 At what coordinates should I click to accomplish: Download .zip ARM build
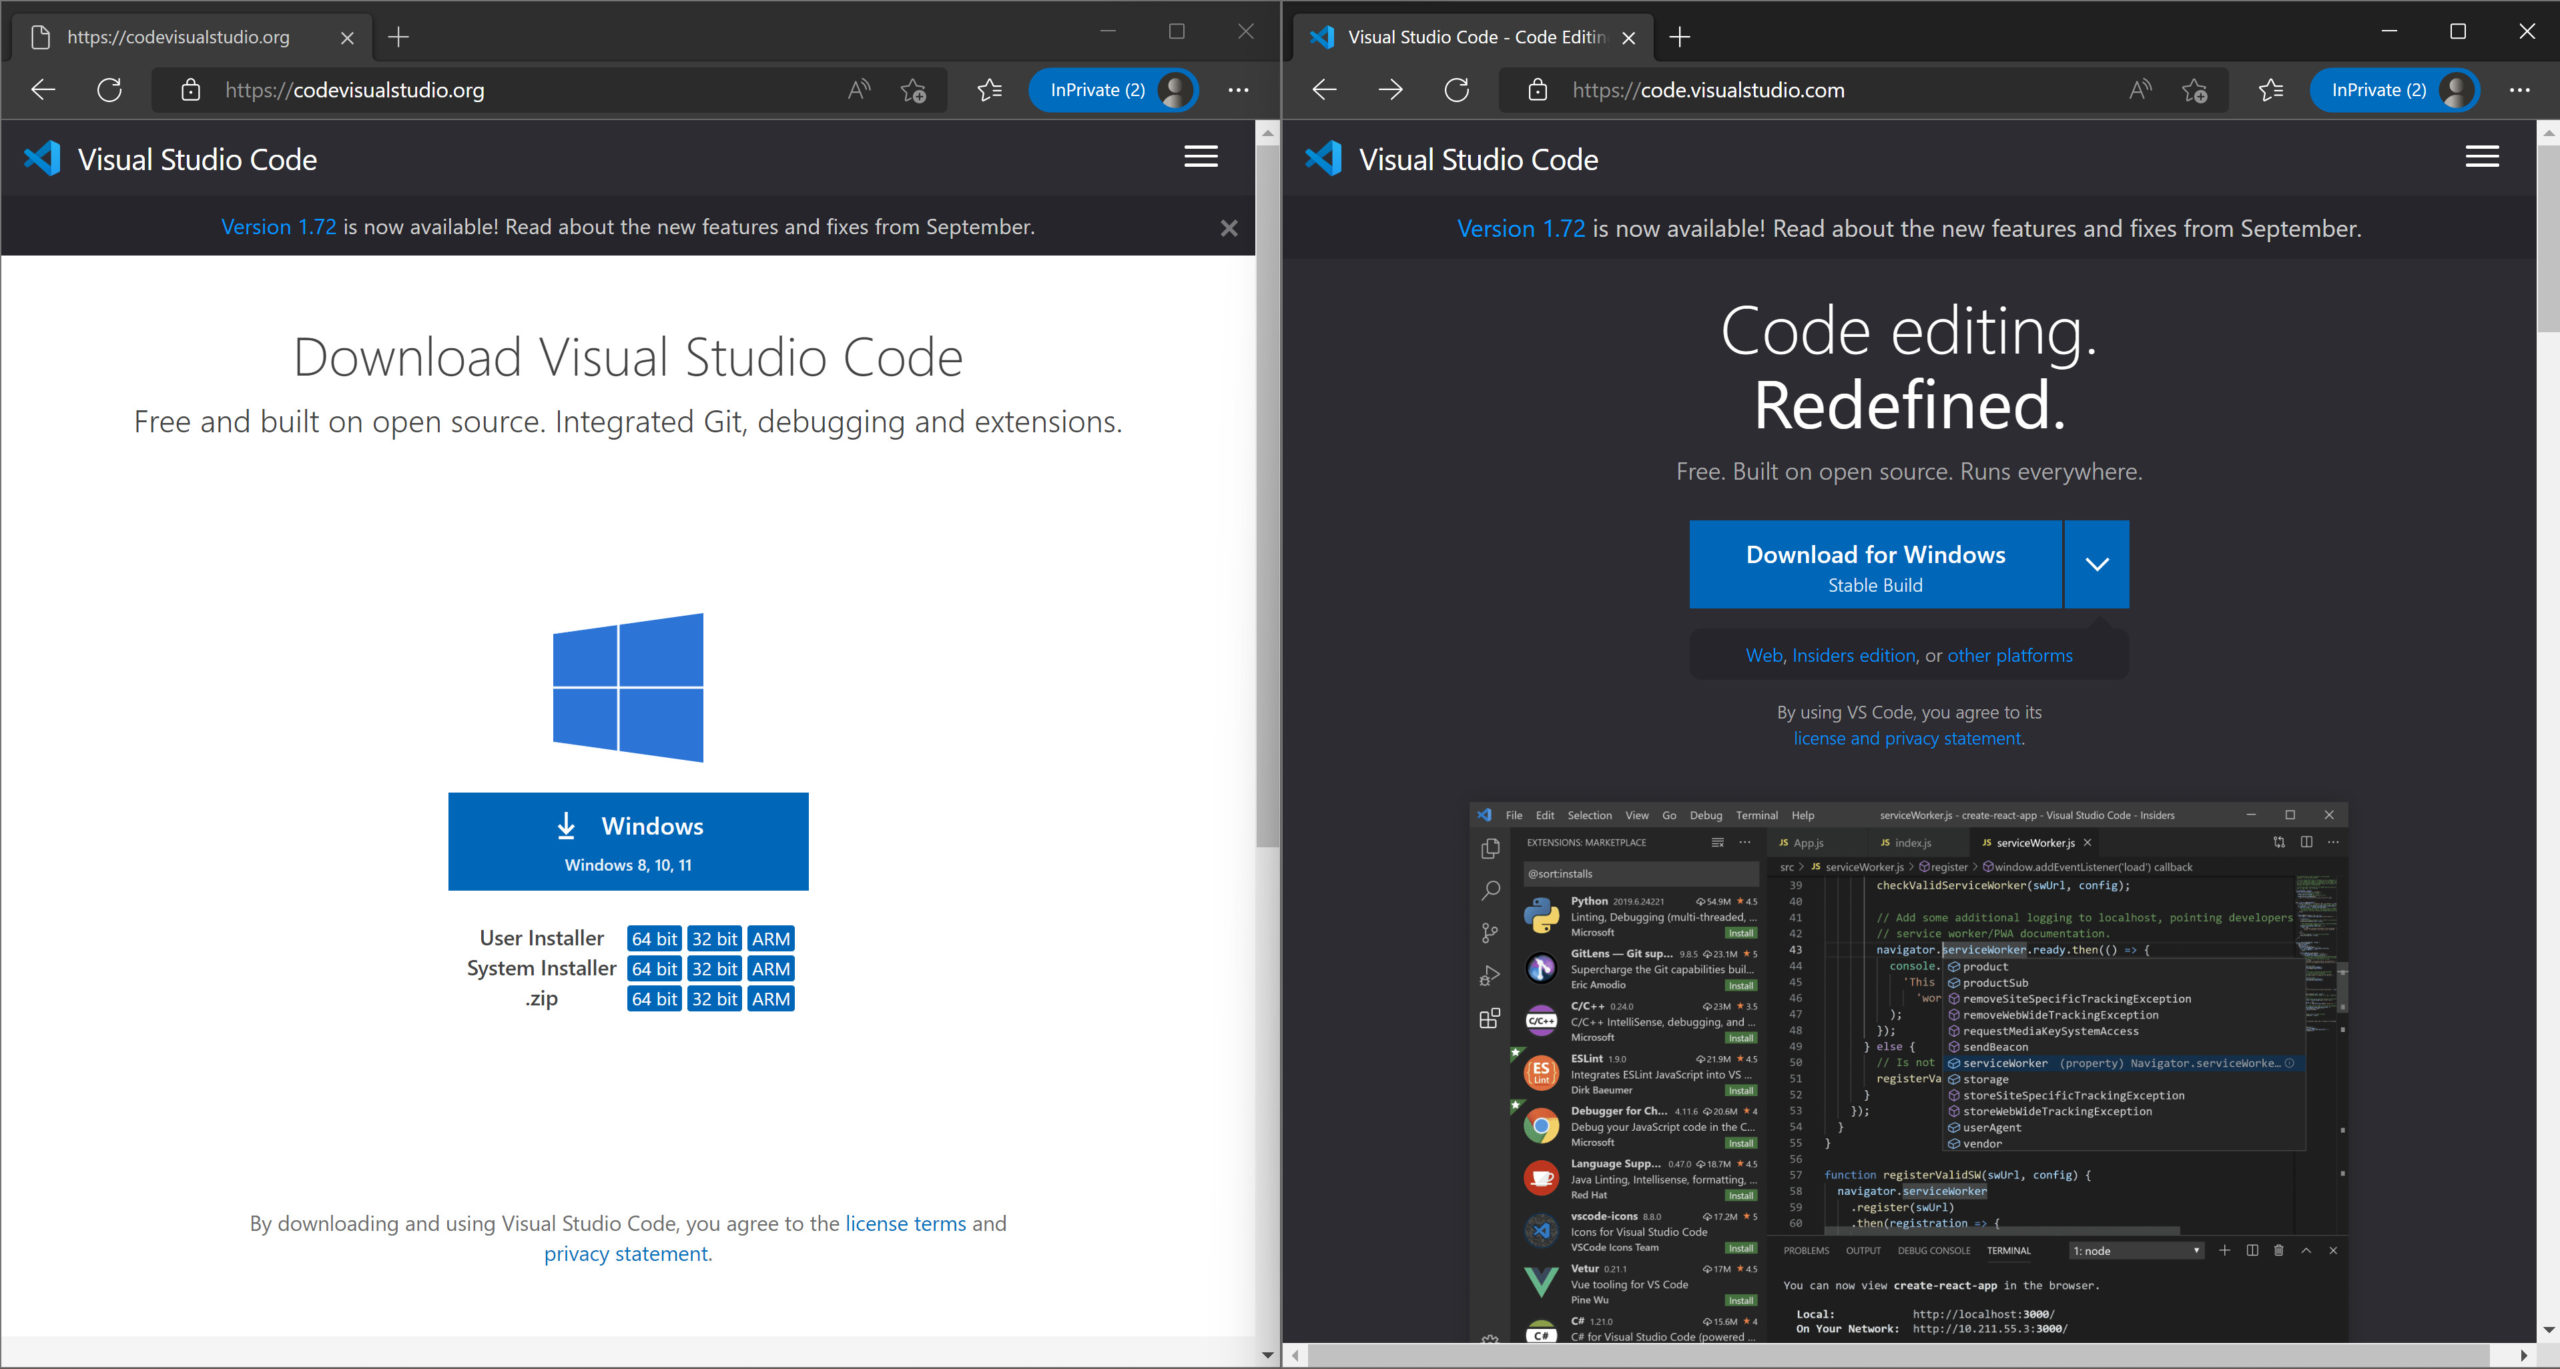[x=771, y=998]
